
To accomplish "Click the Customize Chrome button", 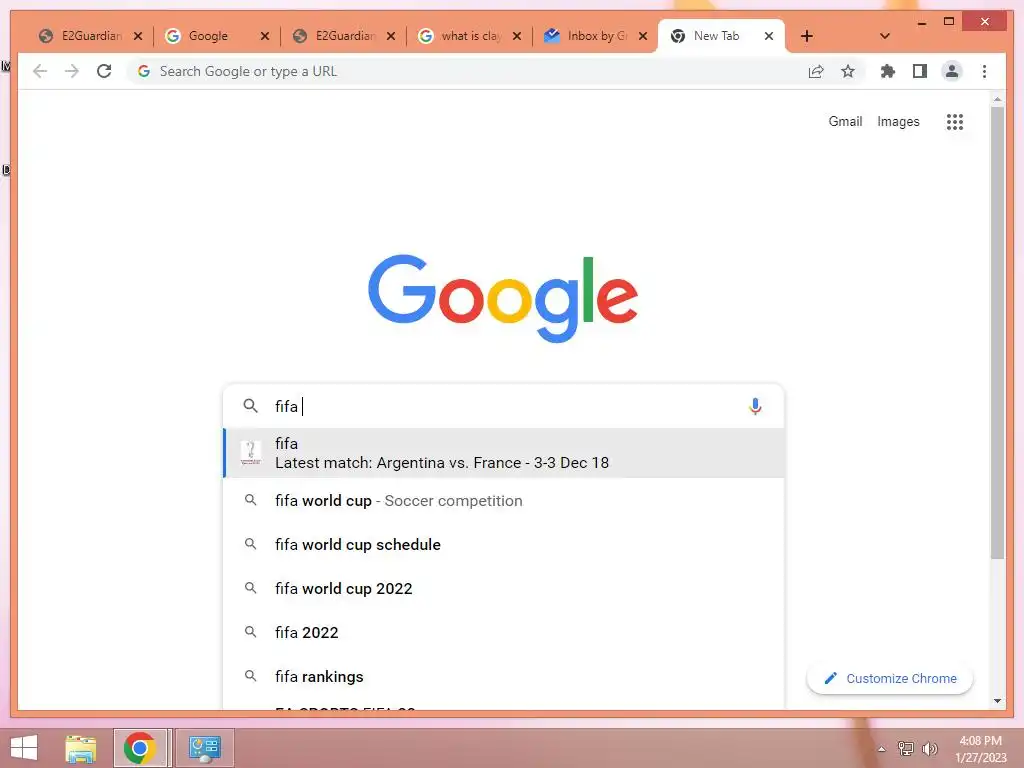I will point(889,679).
